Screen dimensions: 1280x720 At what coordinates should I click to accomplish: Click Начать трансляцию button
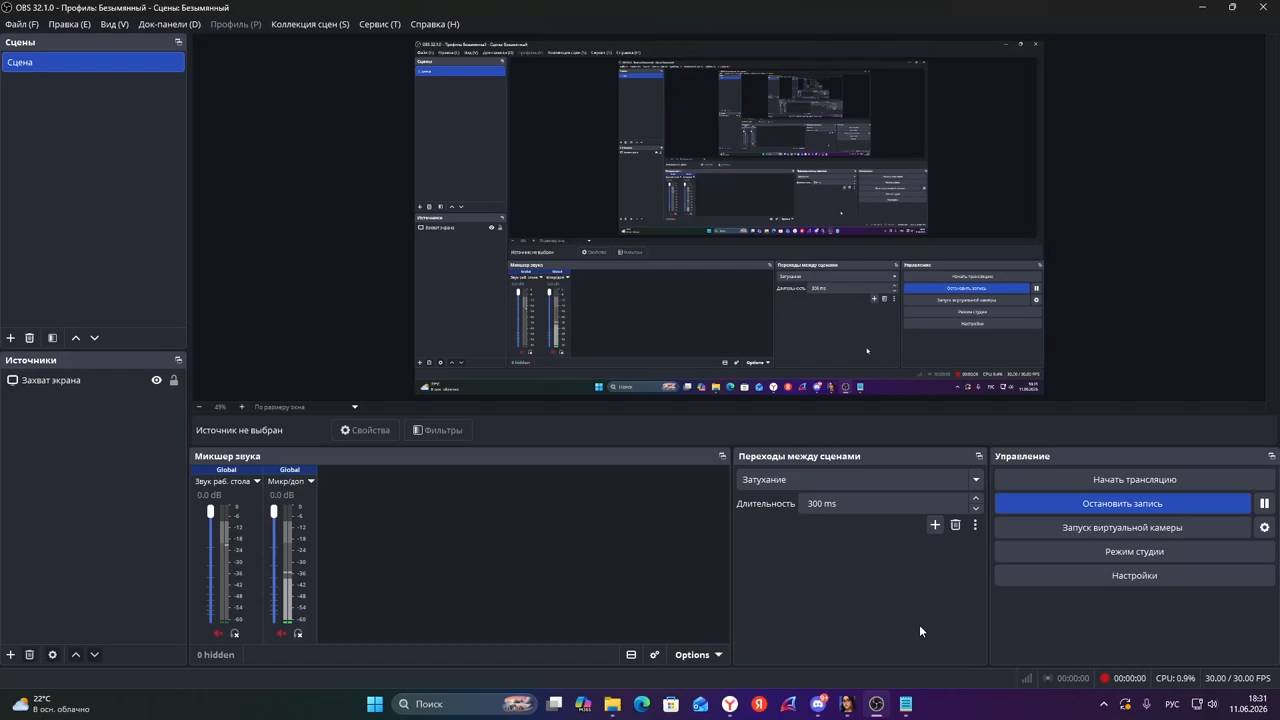(1134, 480)
